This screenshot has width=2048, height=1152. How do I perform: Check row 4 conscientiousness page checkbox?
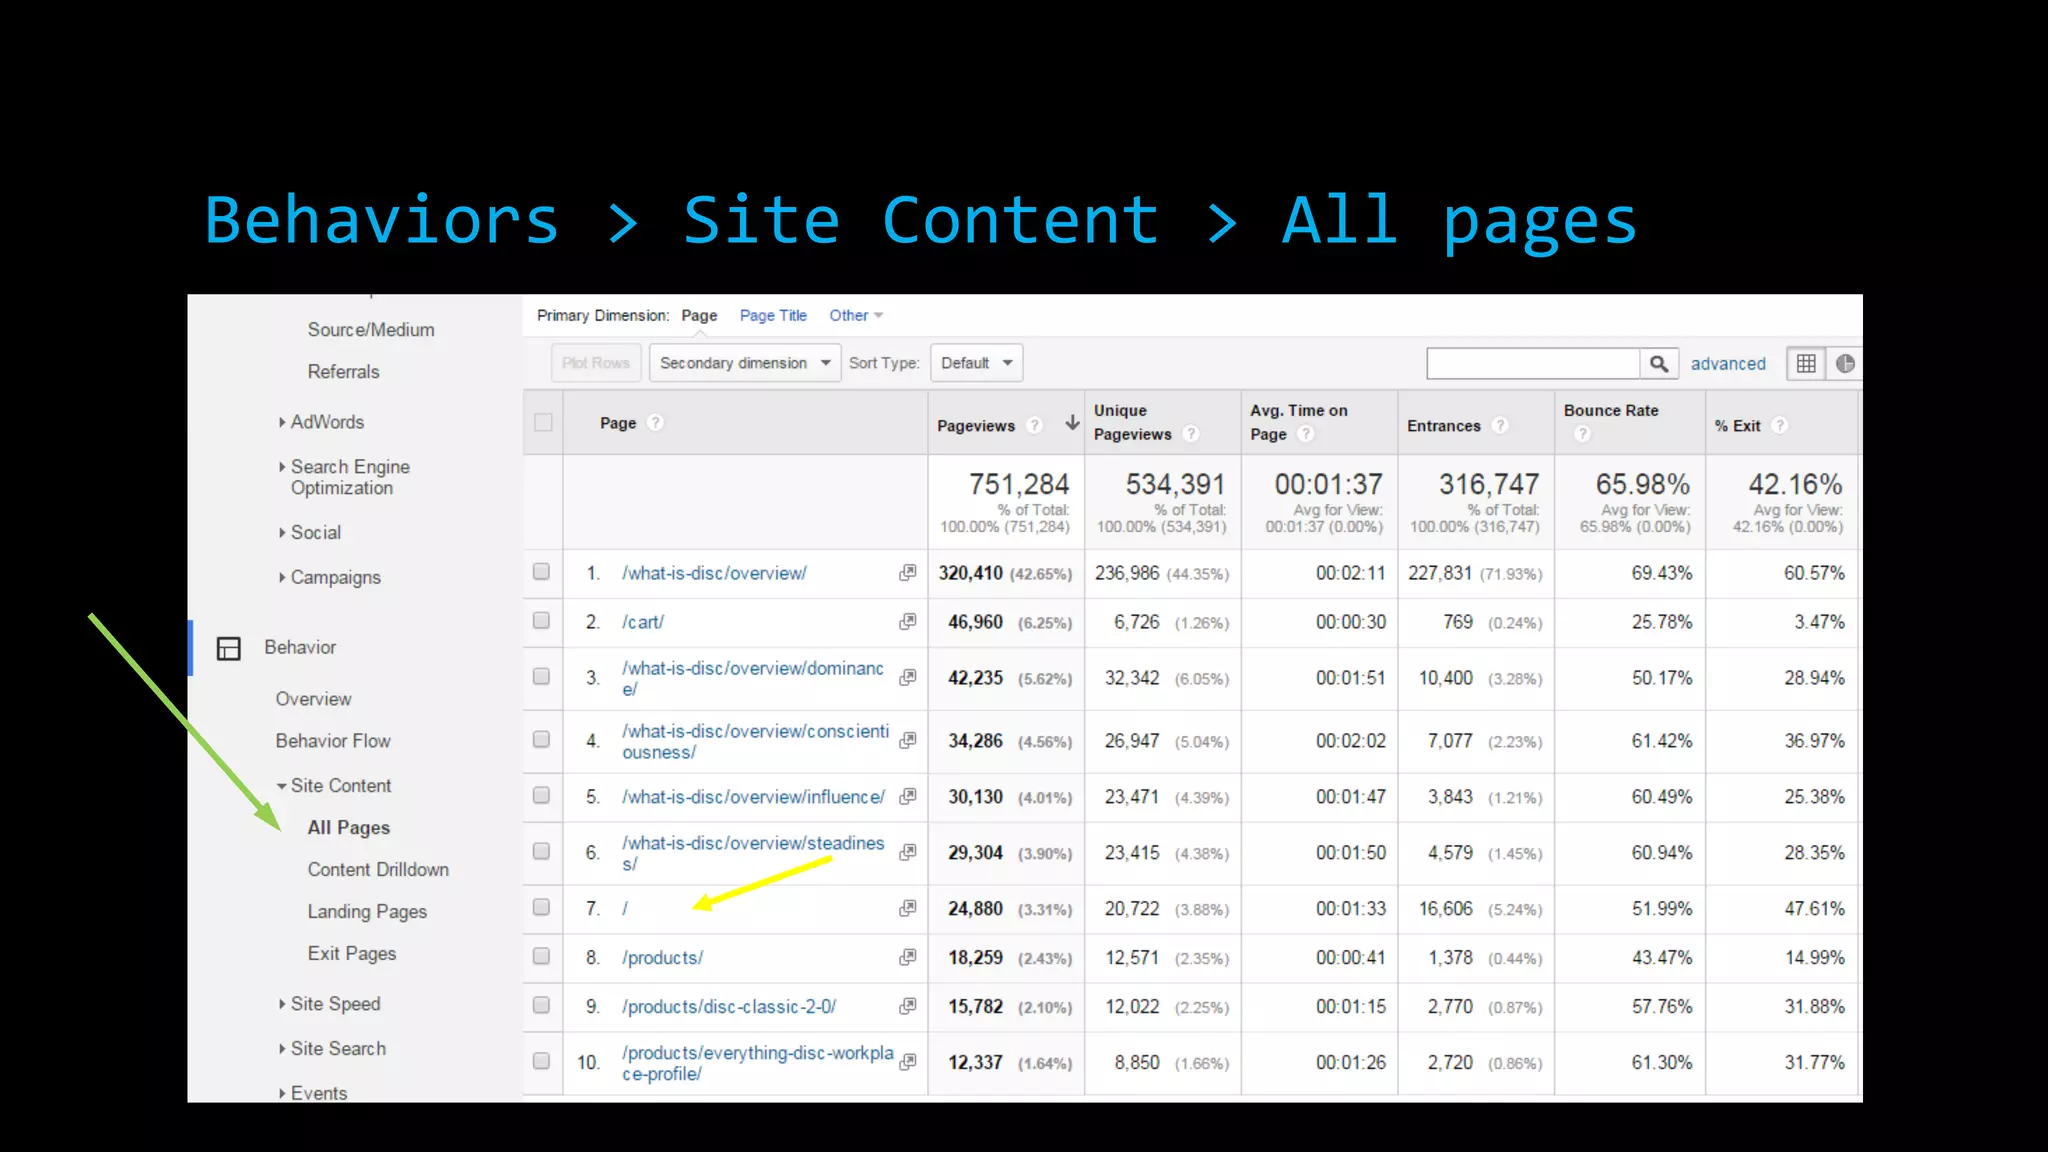[541, 740]
